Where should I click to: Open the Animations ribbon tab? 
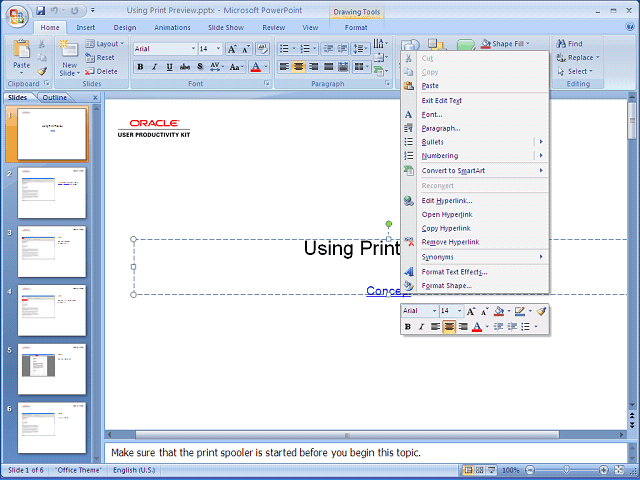[172, 27]
